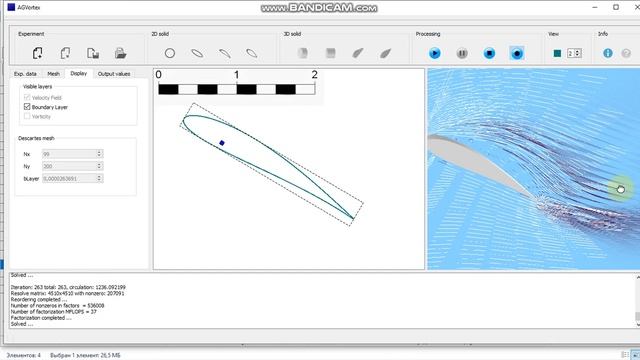Image resolution: width=640 pixels, height=360 pixels.
Task: Open an experiment with the folder icon
Action: coord(120,53)
